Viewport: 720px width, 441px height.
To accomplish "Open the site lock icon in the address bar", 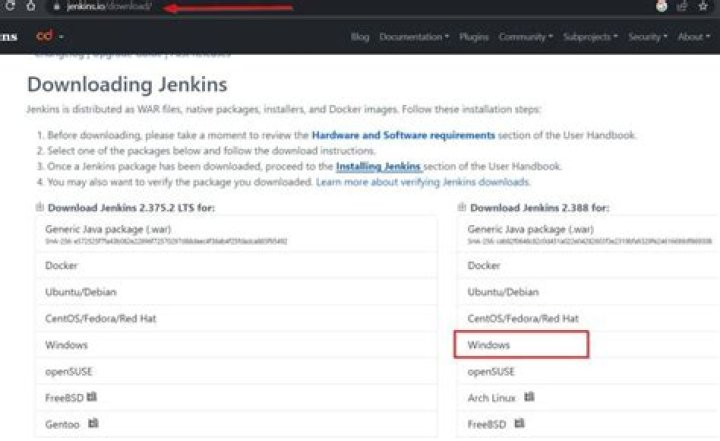I will coord(57,7).
